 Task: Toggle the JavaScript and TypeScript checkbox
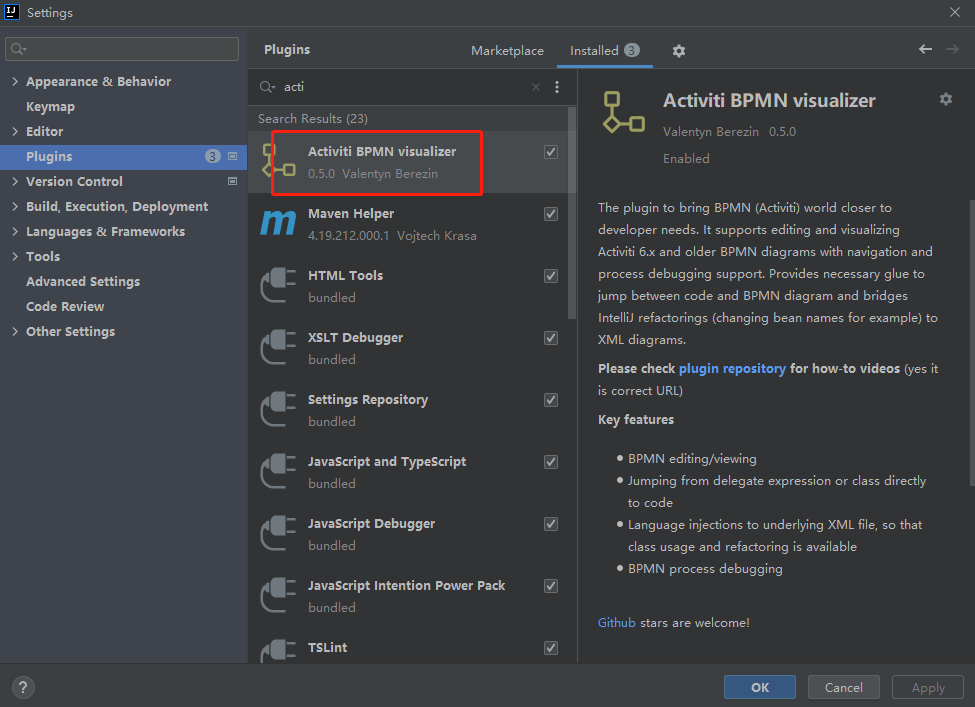[551, 462]
